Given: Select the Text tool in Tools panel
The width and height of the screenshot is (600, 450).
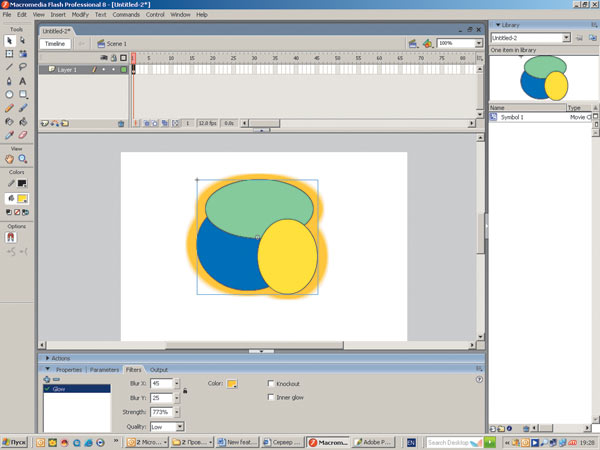Looking at the screenshot, I should (22, 81).
